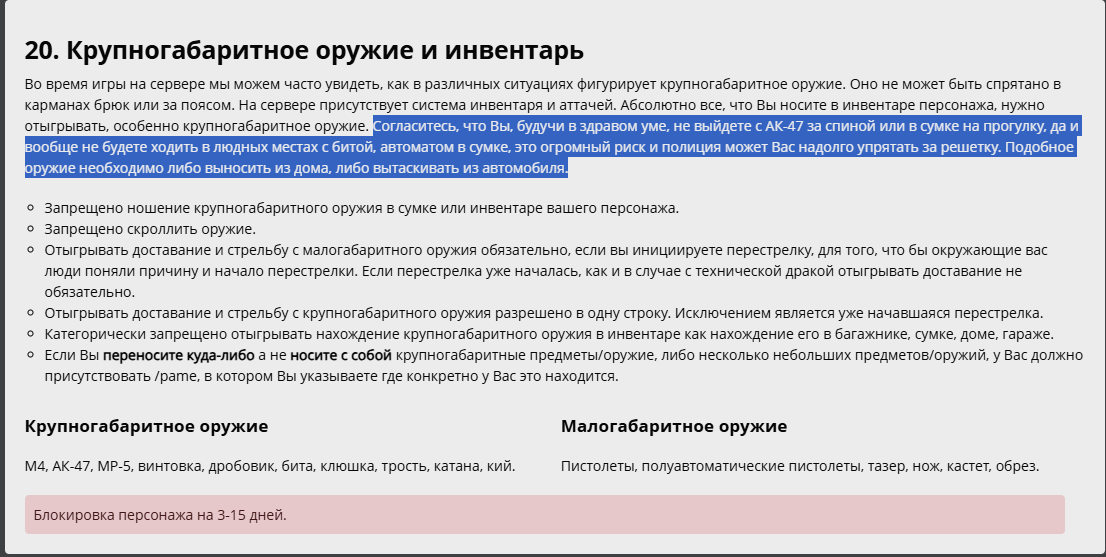The height and width of the screenshot is (557, 1106).
Task: Click the heading "20. Крупногабаритное оружие и инвентарь"
Action: tap(304, 49)
